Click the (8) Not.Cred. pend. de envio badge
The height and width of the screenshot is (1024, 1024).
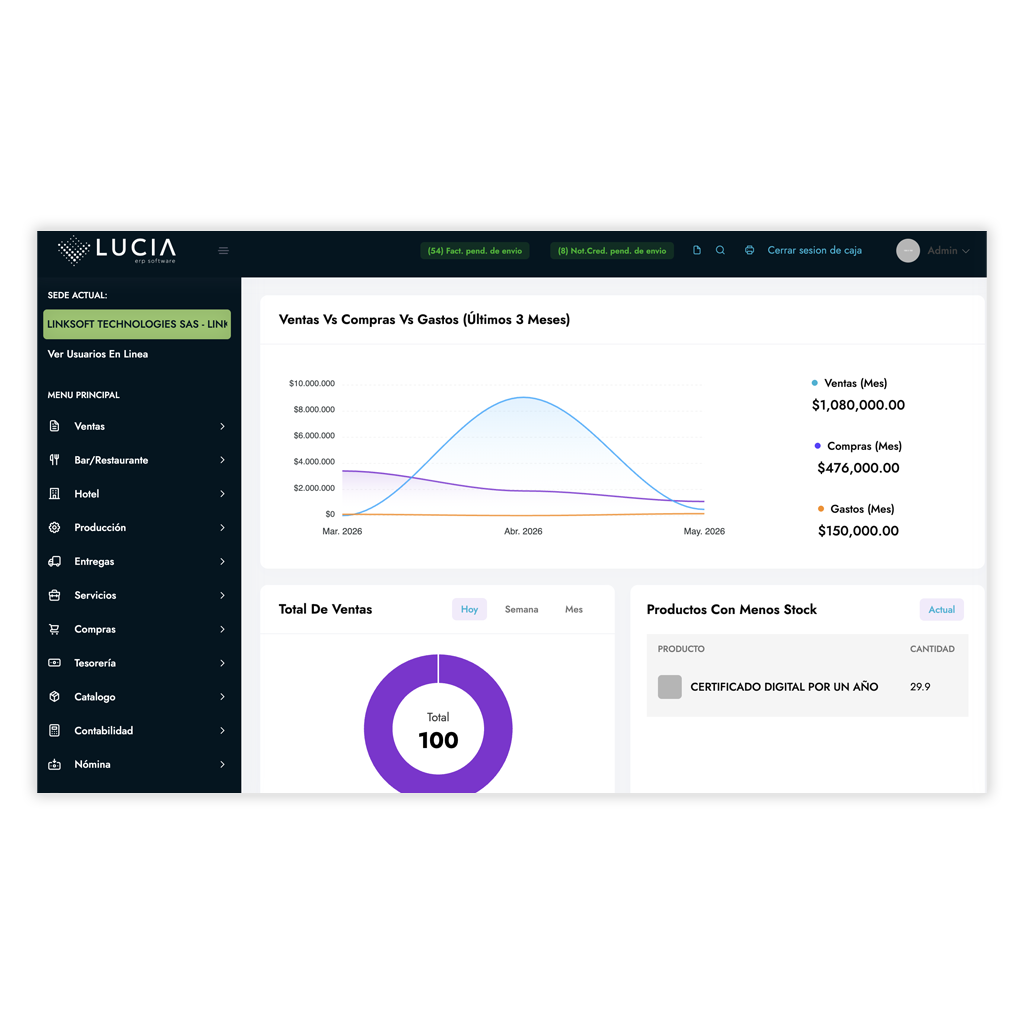(612, 251)
